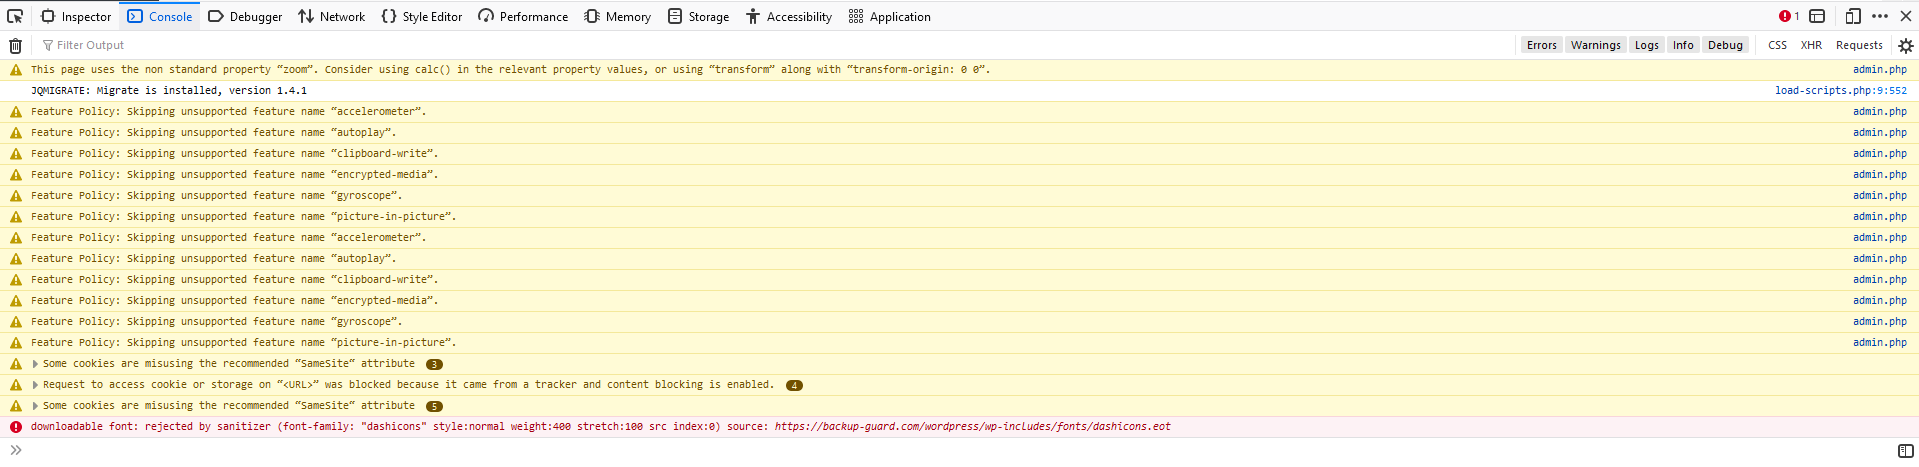Switch to the Console tab

(x=160, y=16)
